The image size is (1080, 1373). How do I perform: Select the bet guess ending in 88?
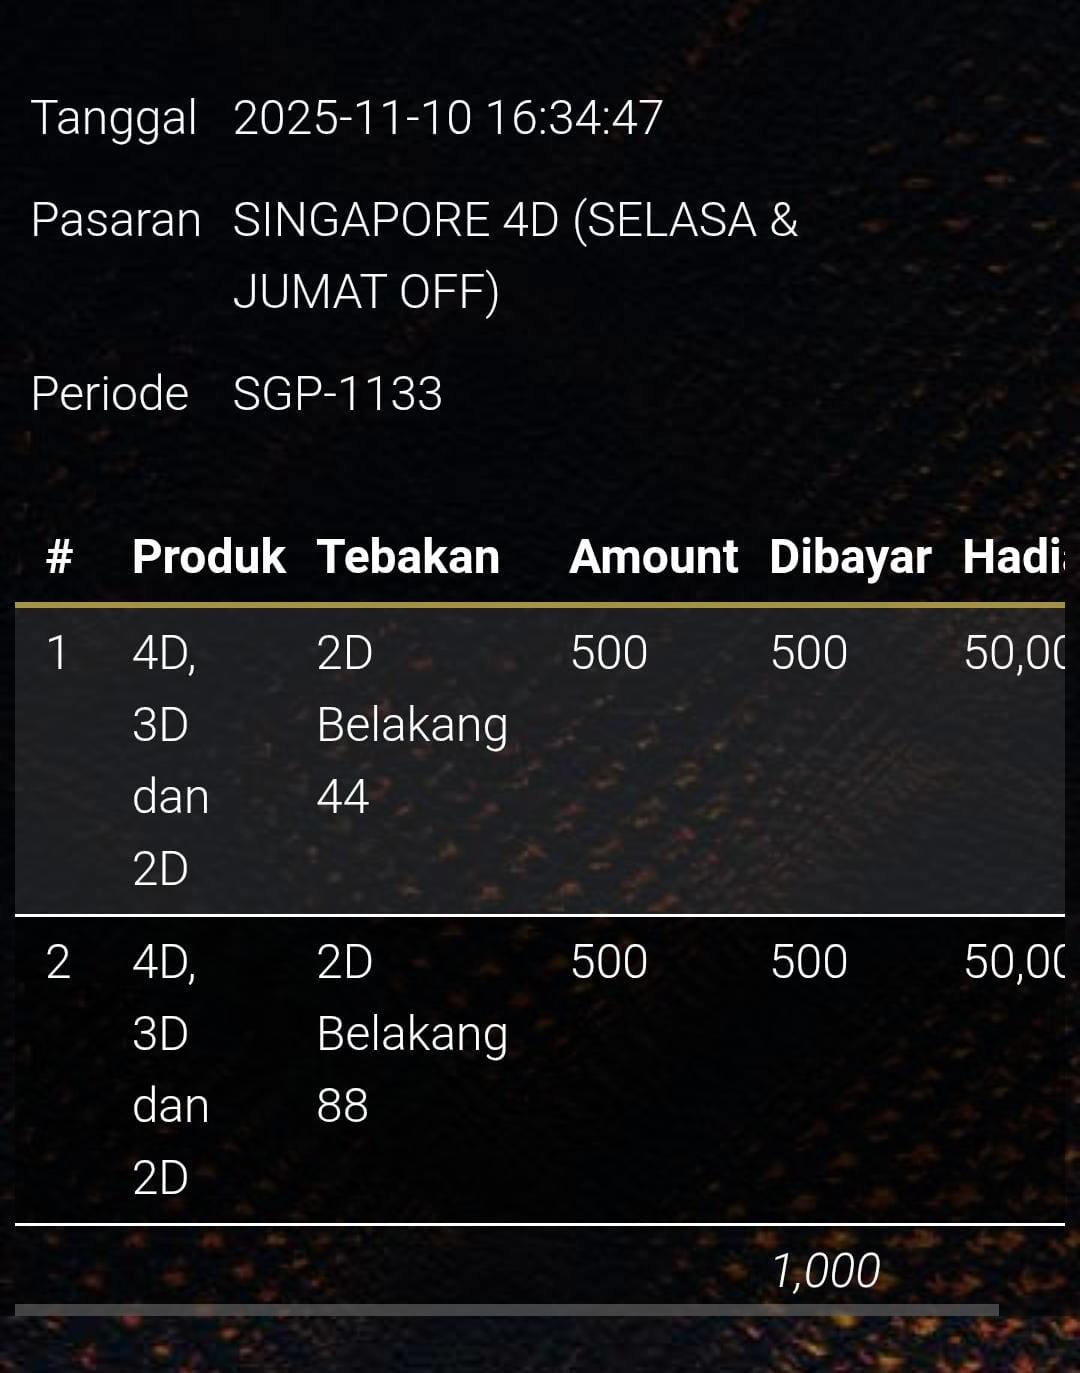[x=412, y=1034]
